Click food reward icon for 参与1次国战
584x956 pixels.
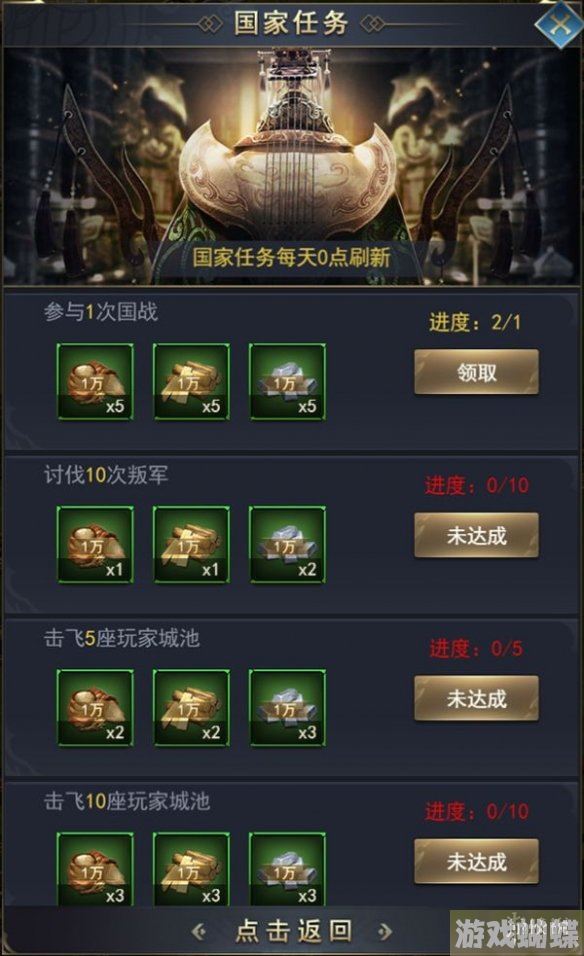pos(95,382)
